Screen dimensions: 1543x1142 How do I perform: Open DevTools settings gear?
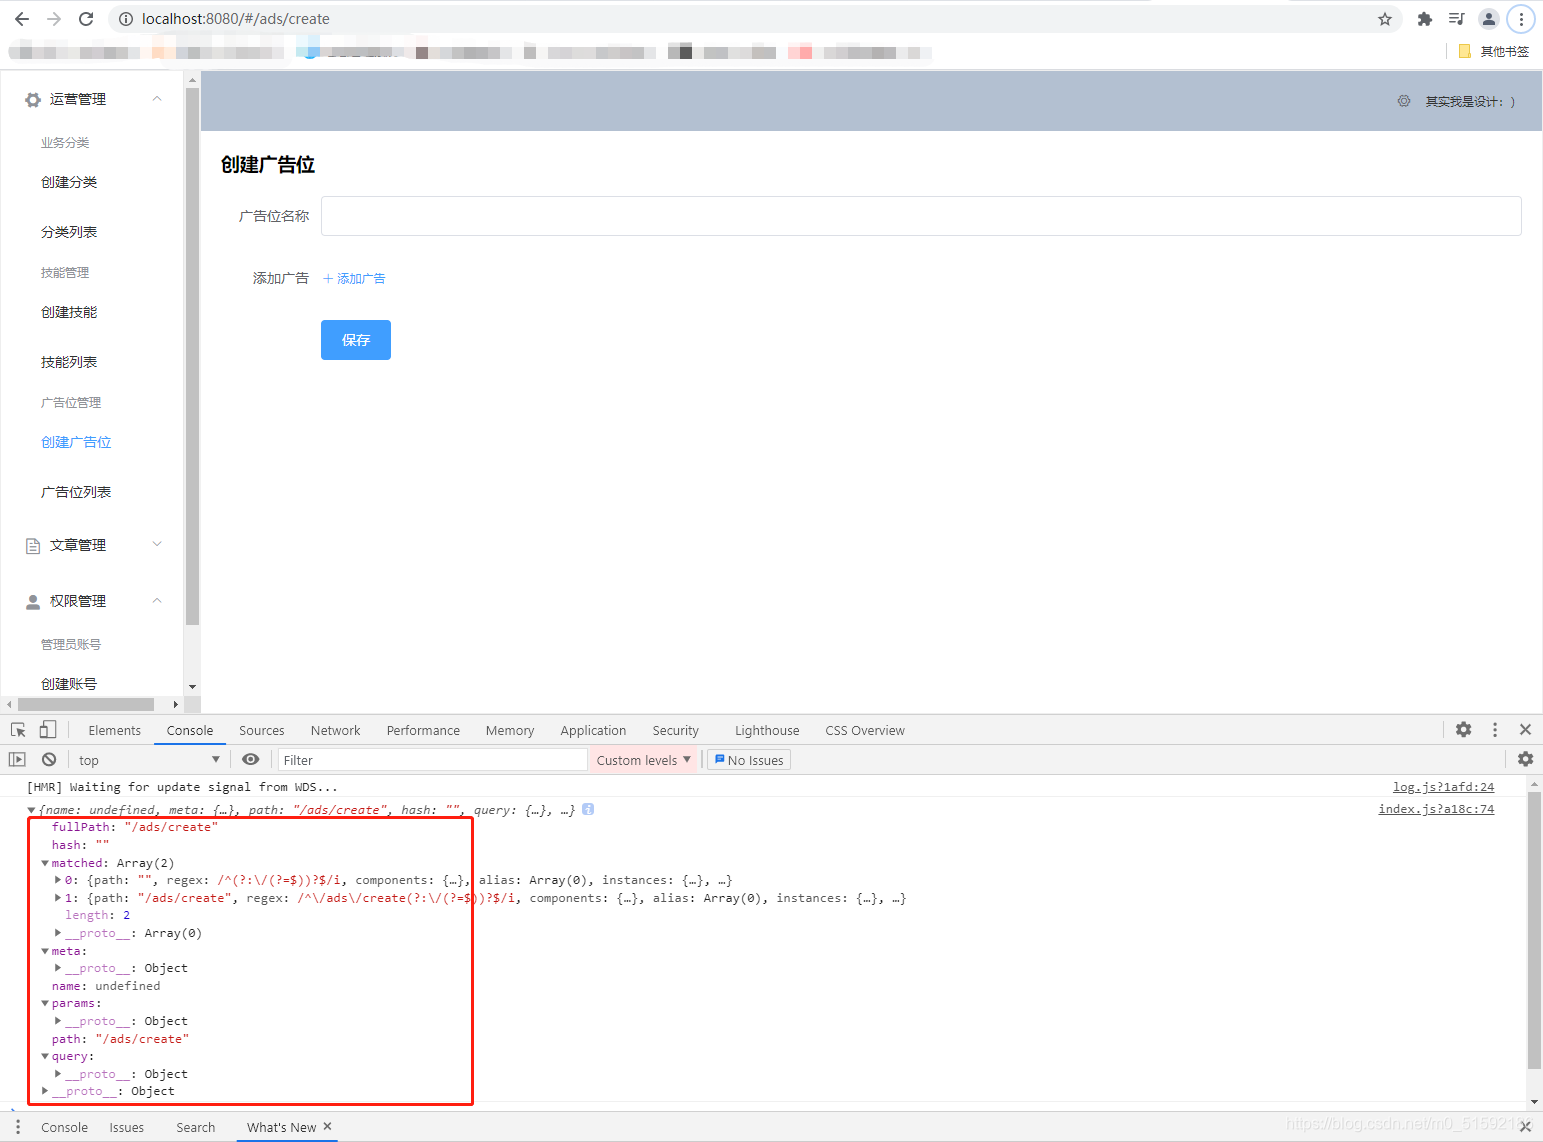(x=1464, y=730)
